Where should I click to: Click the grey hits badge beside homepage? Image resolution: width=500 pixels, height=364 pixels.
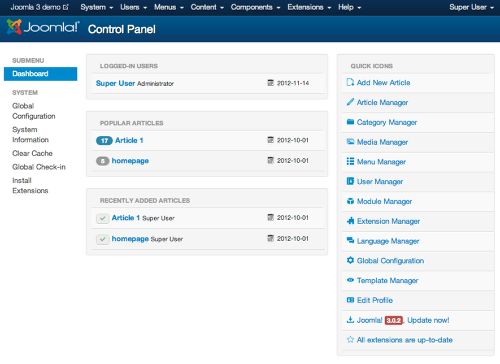[x=103, y=161]
